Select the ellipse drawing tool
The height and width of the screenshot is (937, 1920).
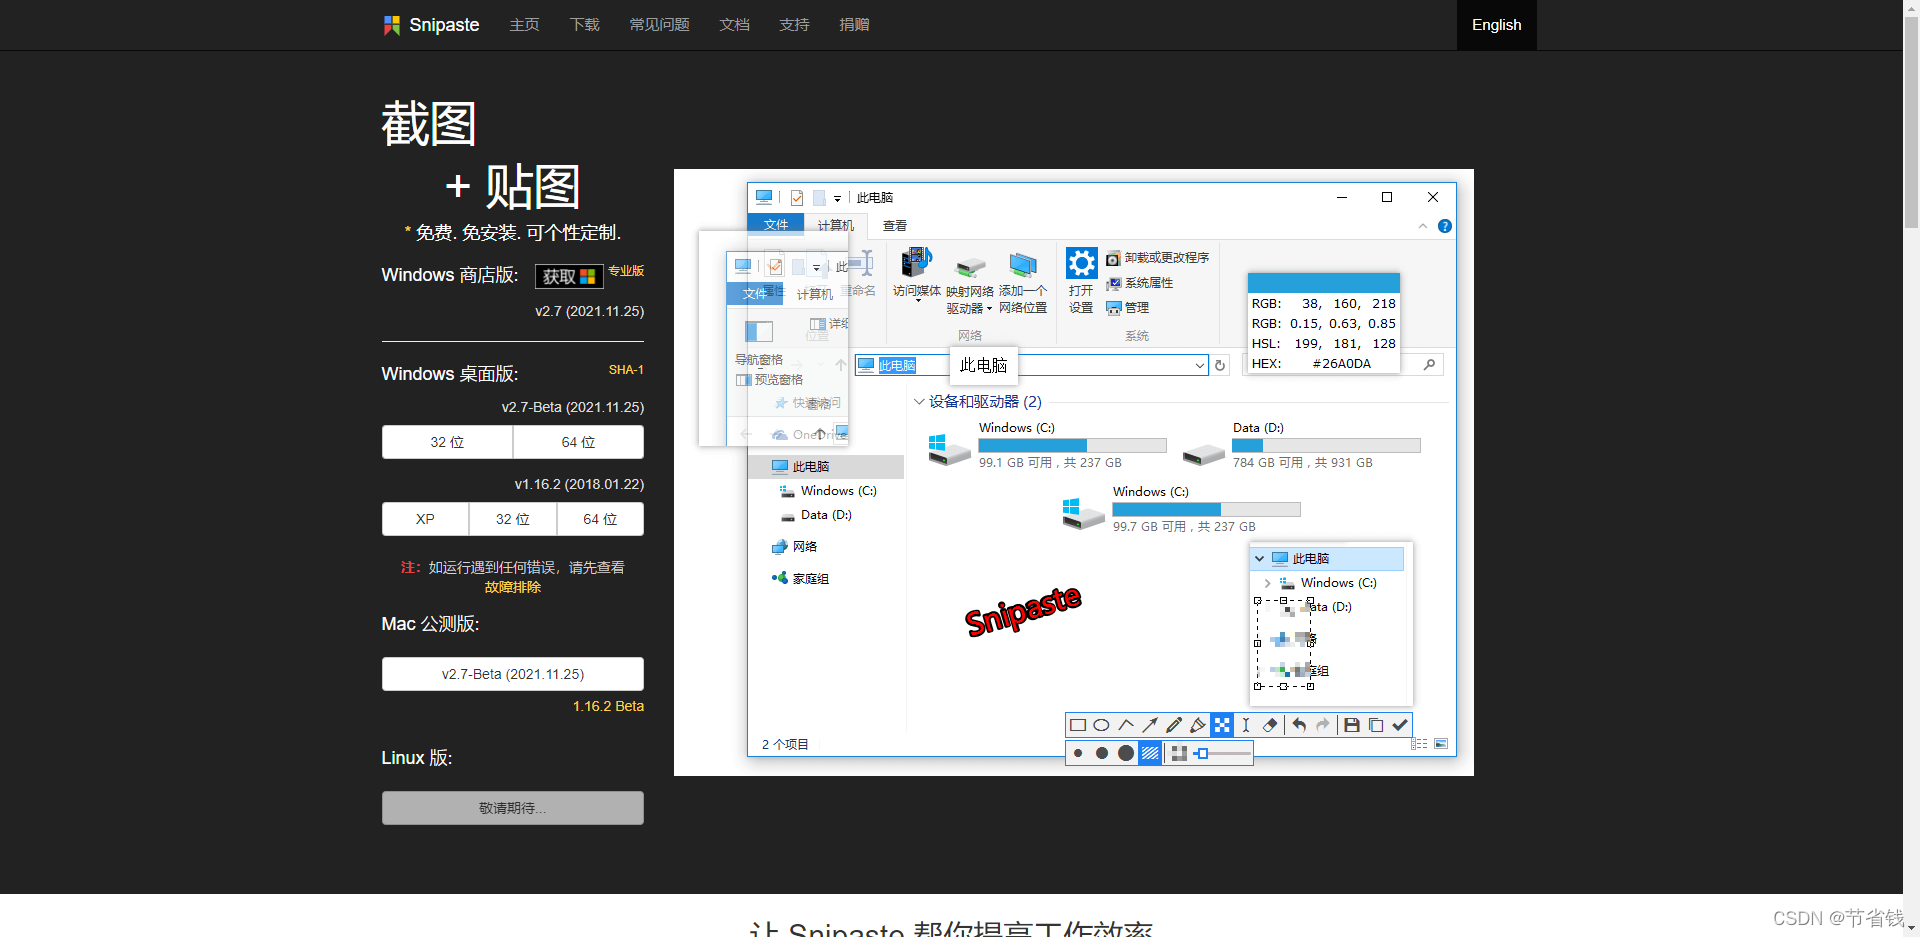tap(1102, 725)
